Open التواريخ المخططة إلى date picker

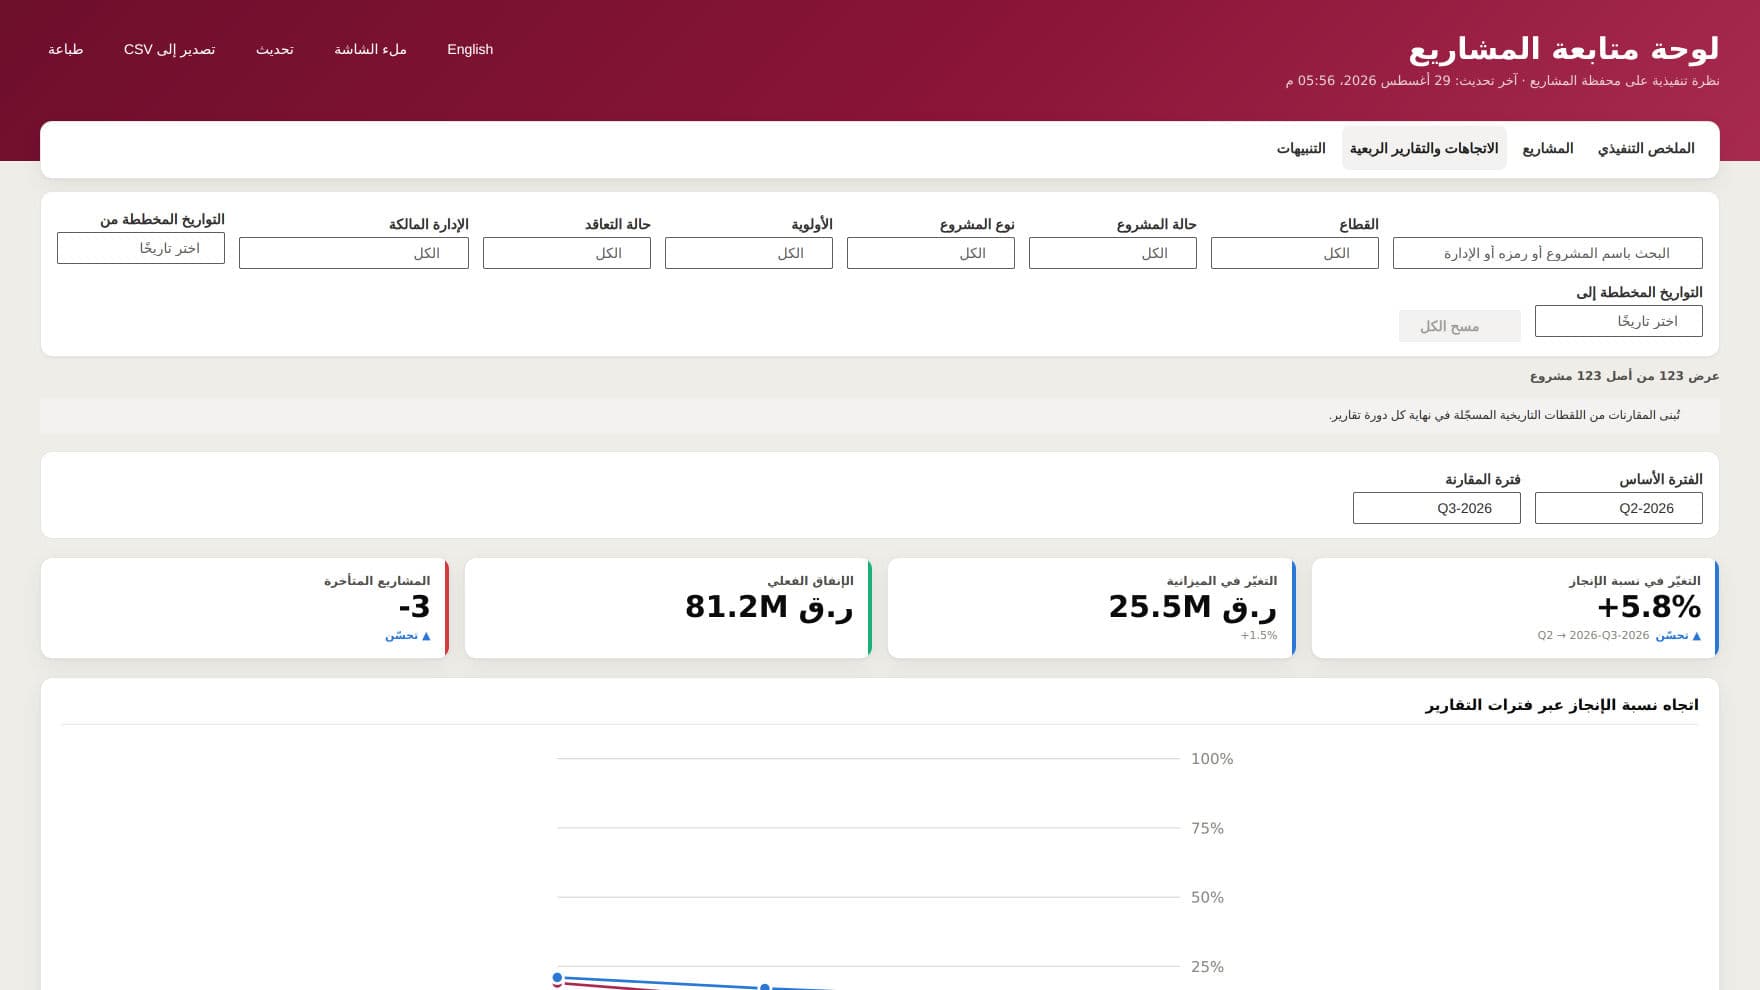pyautogui.click(x=1618, y=321)
